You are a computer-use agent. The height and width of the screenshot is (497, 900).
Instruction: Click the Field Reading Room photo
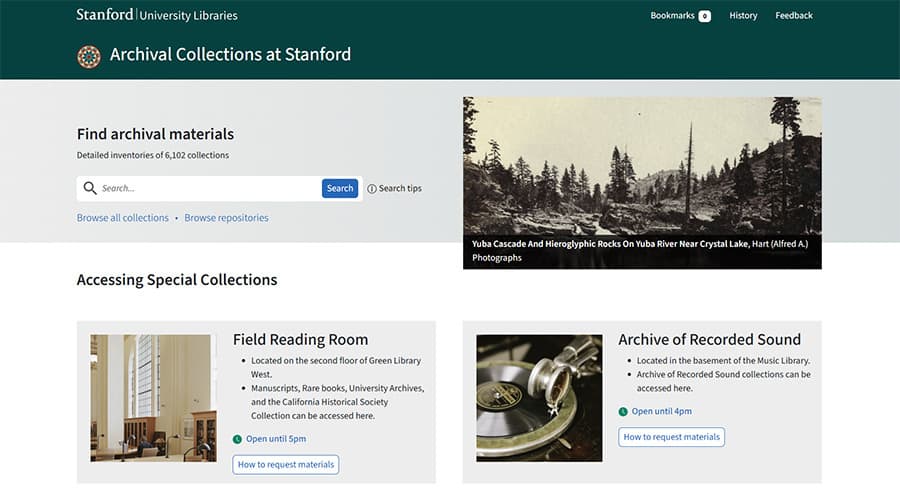coord(151,398)
